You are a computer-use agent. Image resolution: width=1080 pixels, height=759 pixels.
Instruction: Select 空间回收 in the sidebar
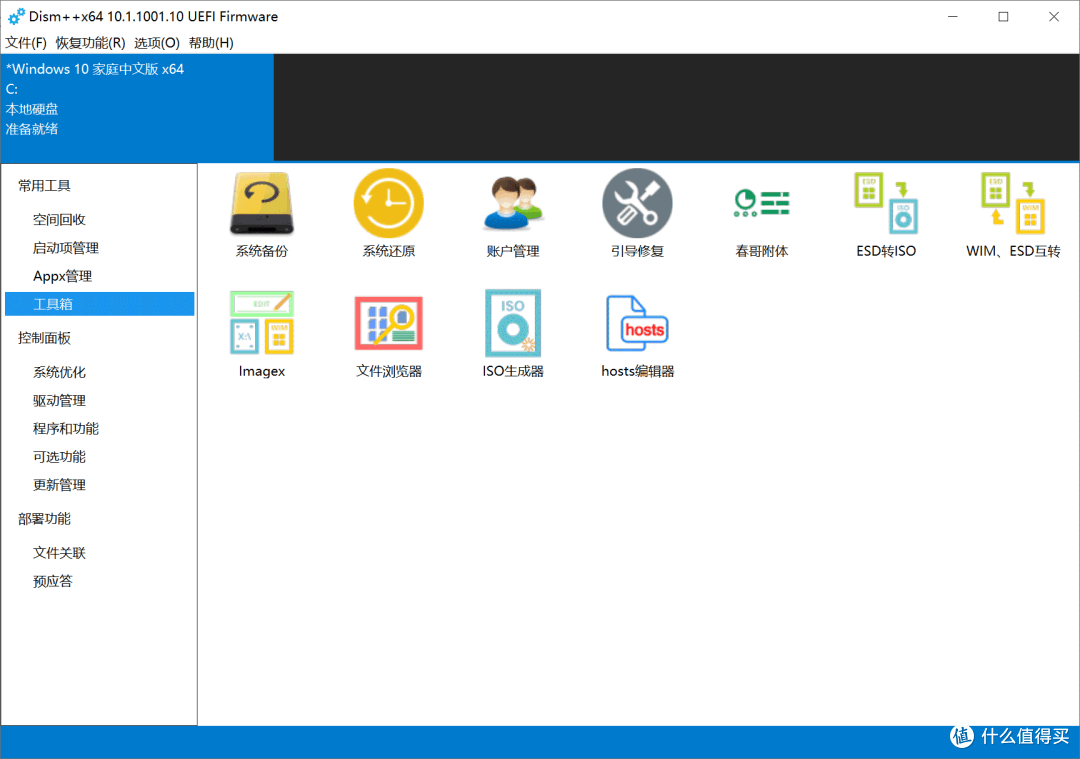pyautogui.click(x=59, y=220)
